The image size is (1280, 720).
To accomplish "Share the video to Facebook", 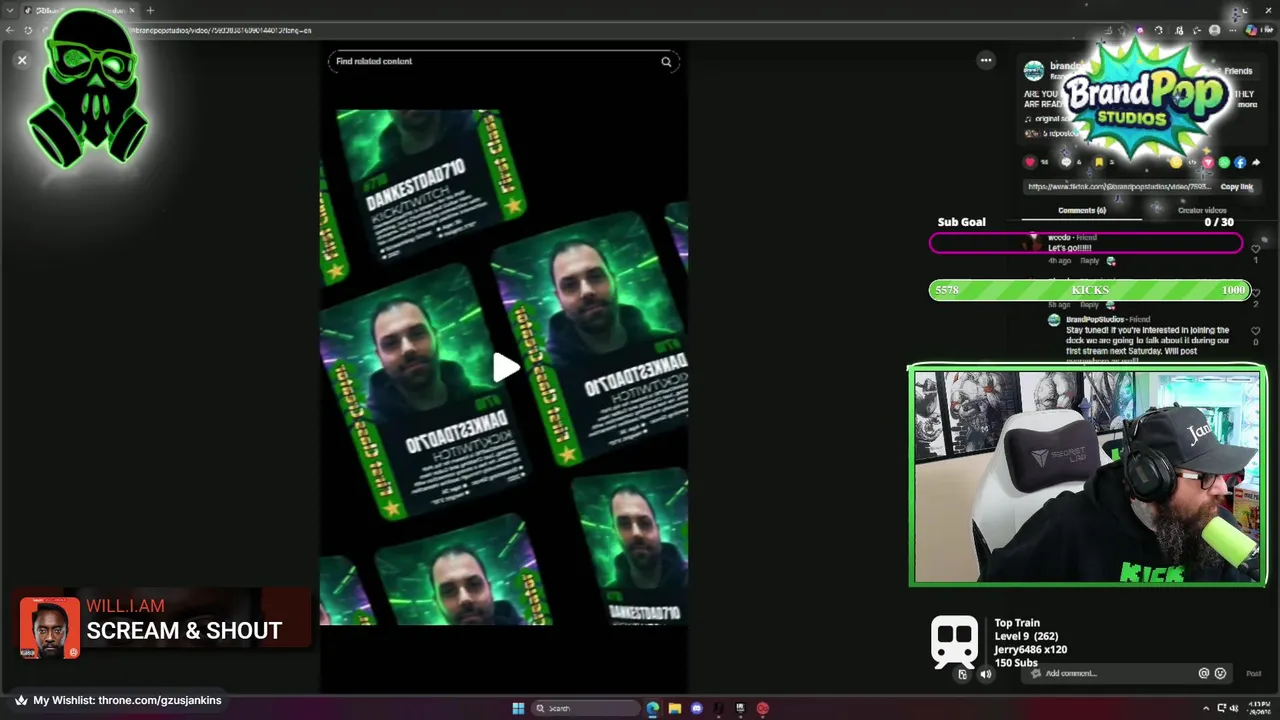I will coord(1240,162).
